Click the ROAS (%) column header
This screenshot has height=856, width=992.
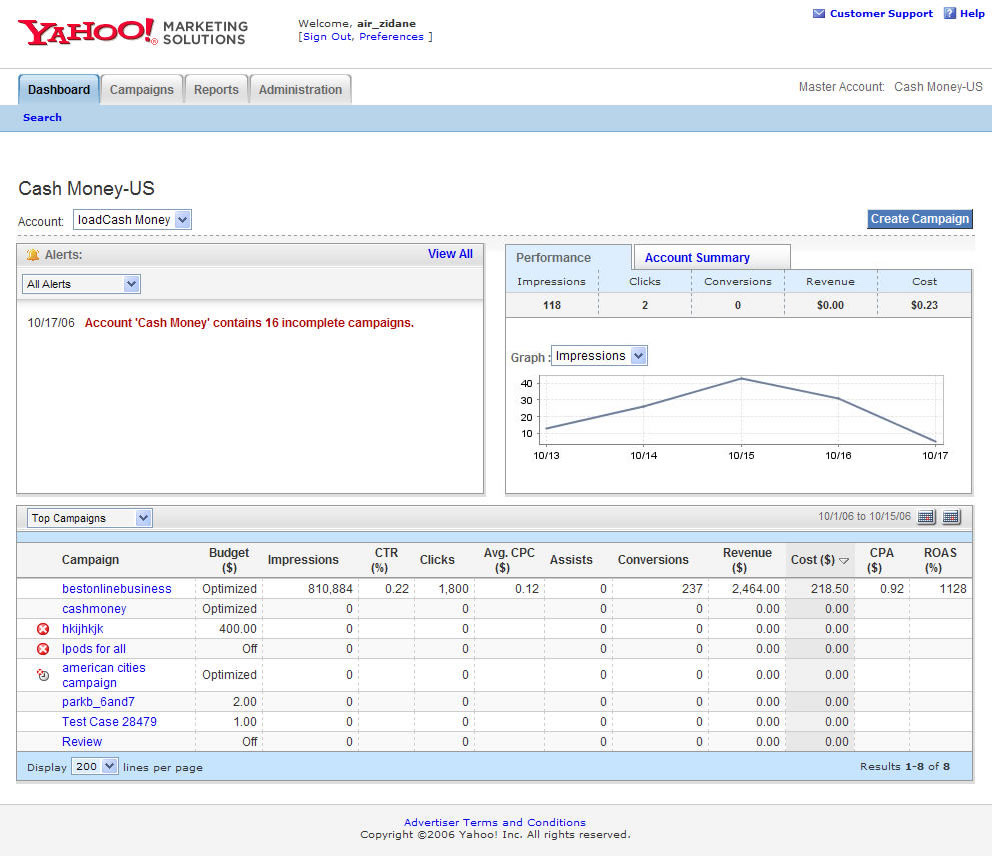pos(940,560)
